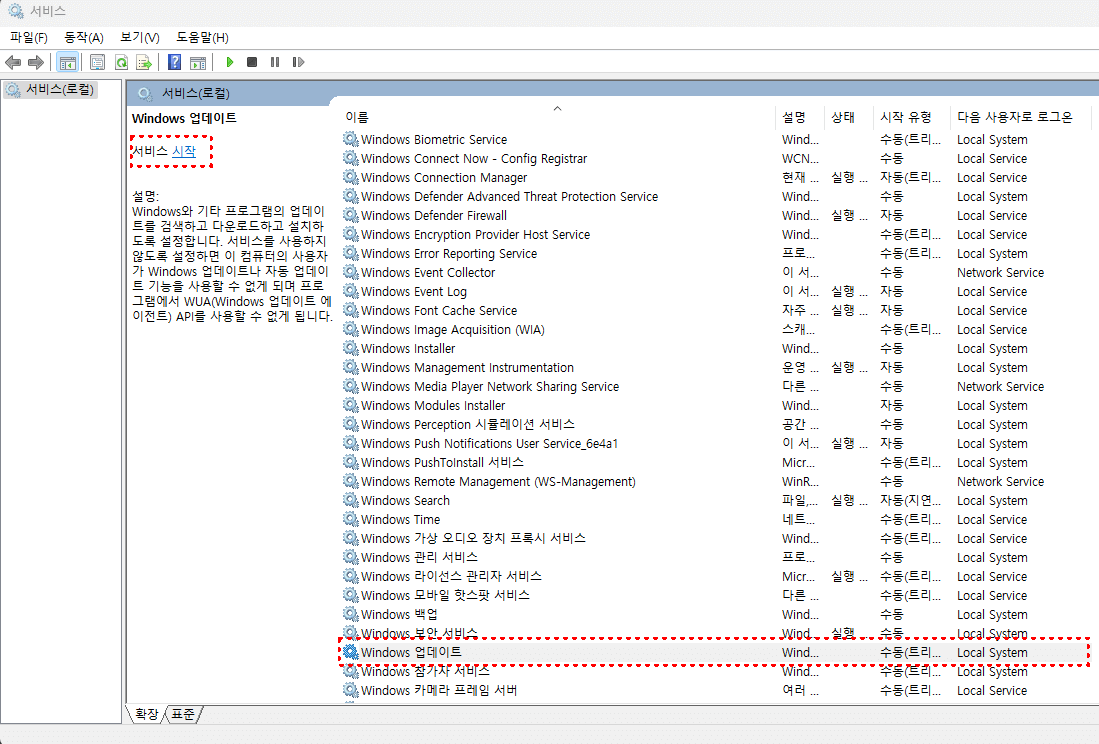Open the 파일(F) menu
This screenshot has width=1099, height=744.
tap(29, 37)
